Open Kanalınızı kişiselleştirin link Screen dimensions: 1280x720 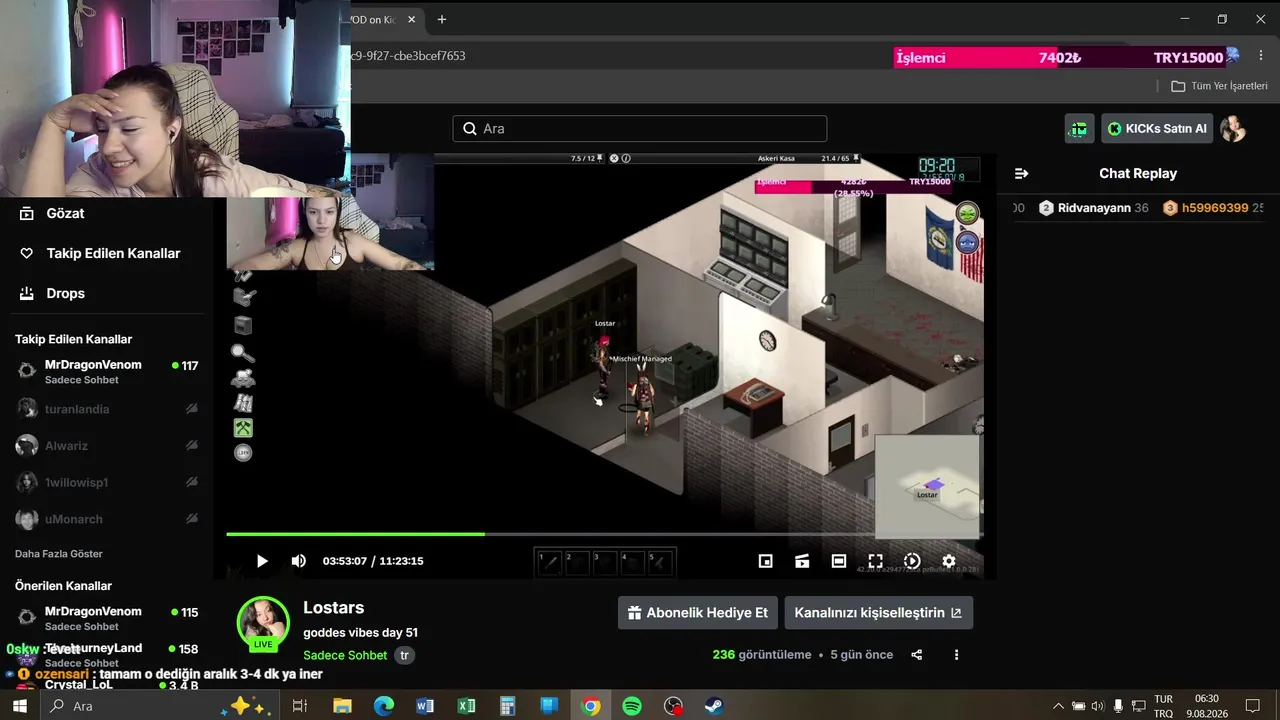coord(879,613)
